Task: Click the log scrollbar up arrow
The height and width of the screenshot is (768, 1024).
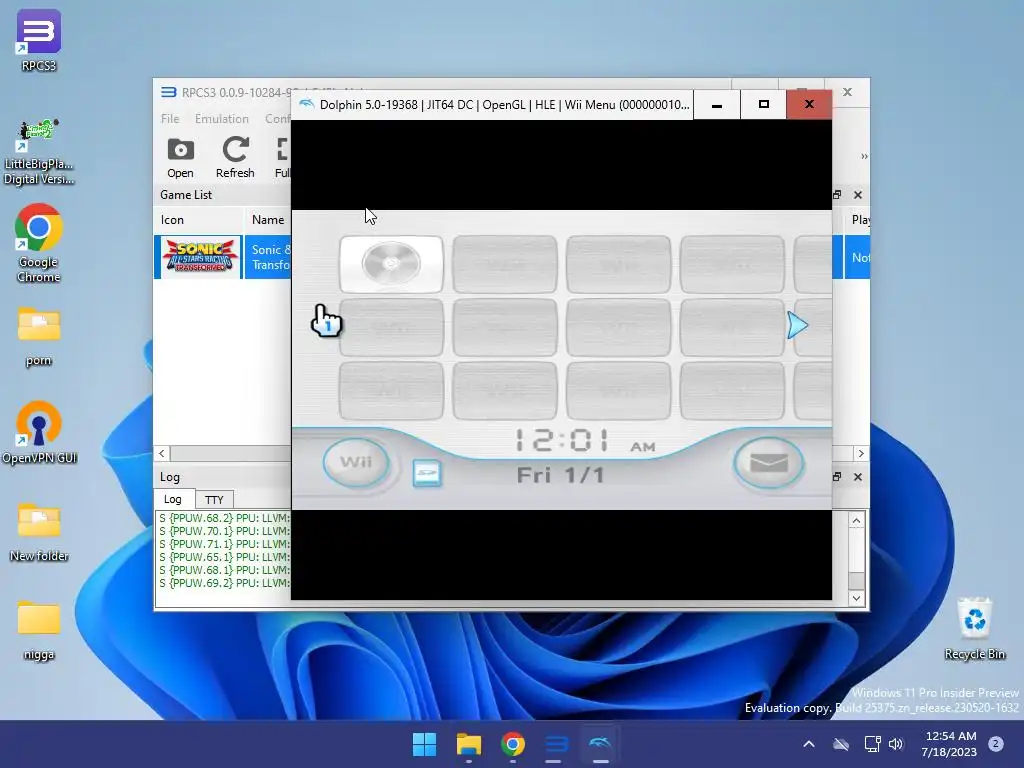Action: coord(856,520)
